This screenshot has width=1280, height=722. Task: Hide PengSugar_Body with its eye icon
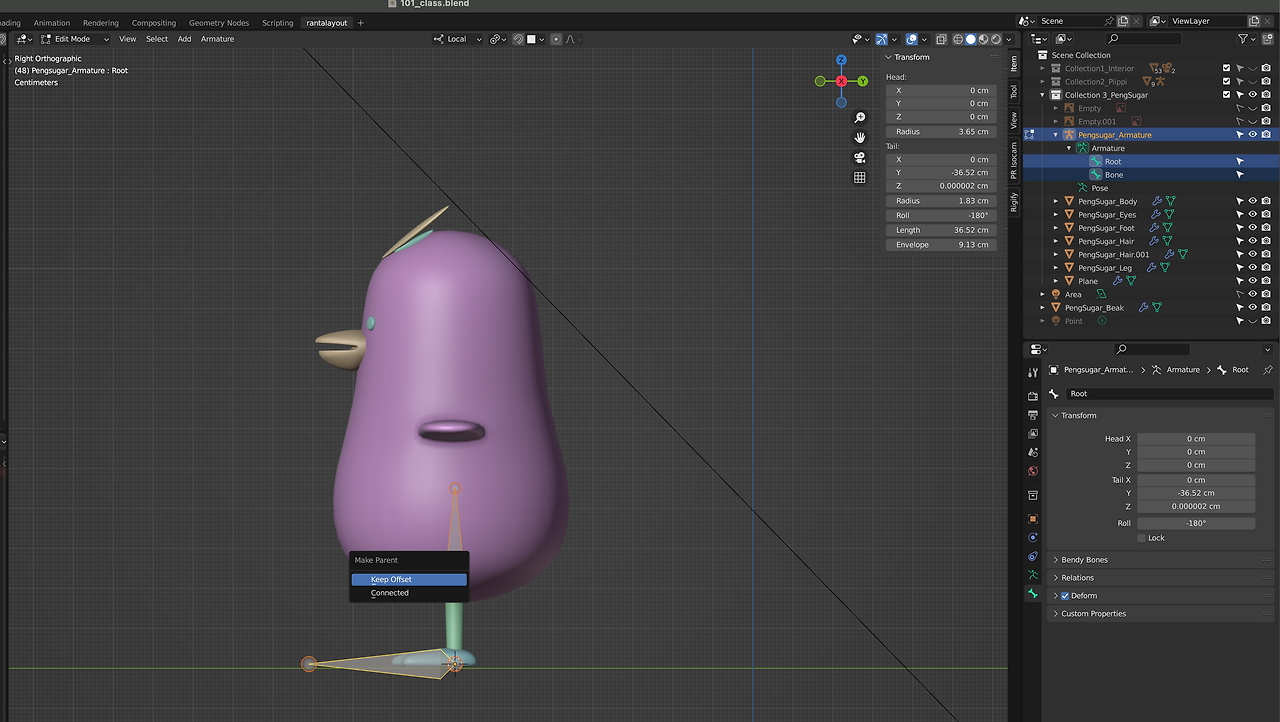click(1252, 201)
